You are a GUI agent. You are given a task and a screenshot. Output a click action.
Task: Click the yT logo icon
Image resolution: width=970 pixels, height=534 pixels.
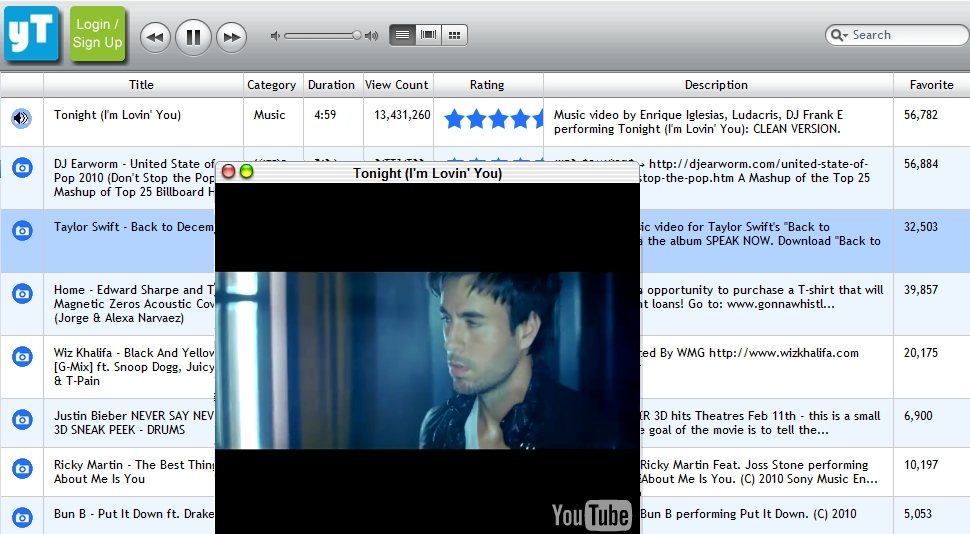pos(32,33)
